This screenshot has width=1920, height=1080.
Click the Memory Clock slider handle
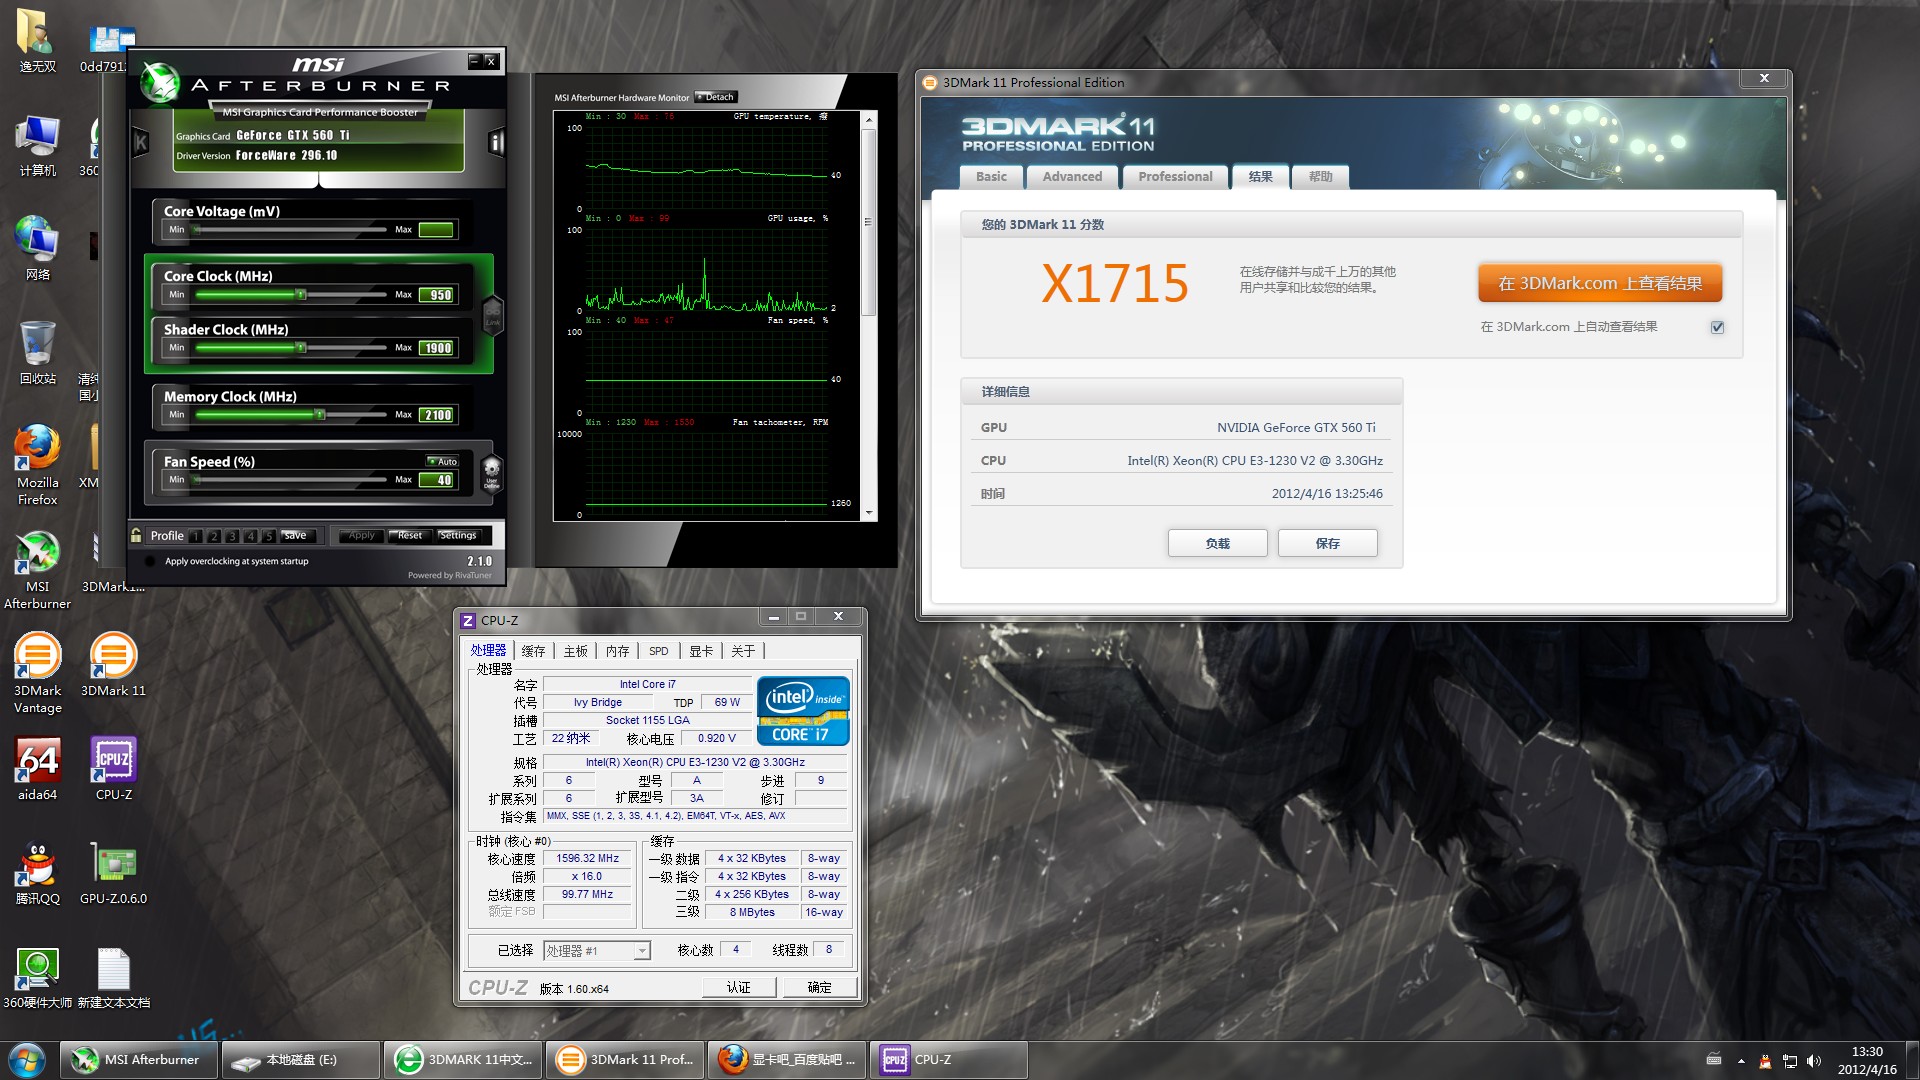click(x=320, y=414)
